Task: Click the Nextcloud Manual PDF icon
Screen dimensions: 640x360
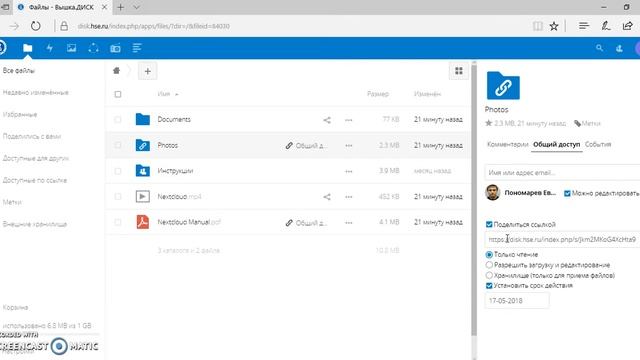Action: [142, 222]
